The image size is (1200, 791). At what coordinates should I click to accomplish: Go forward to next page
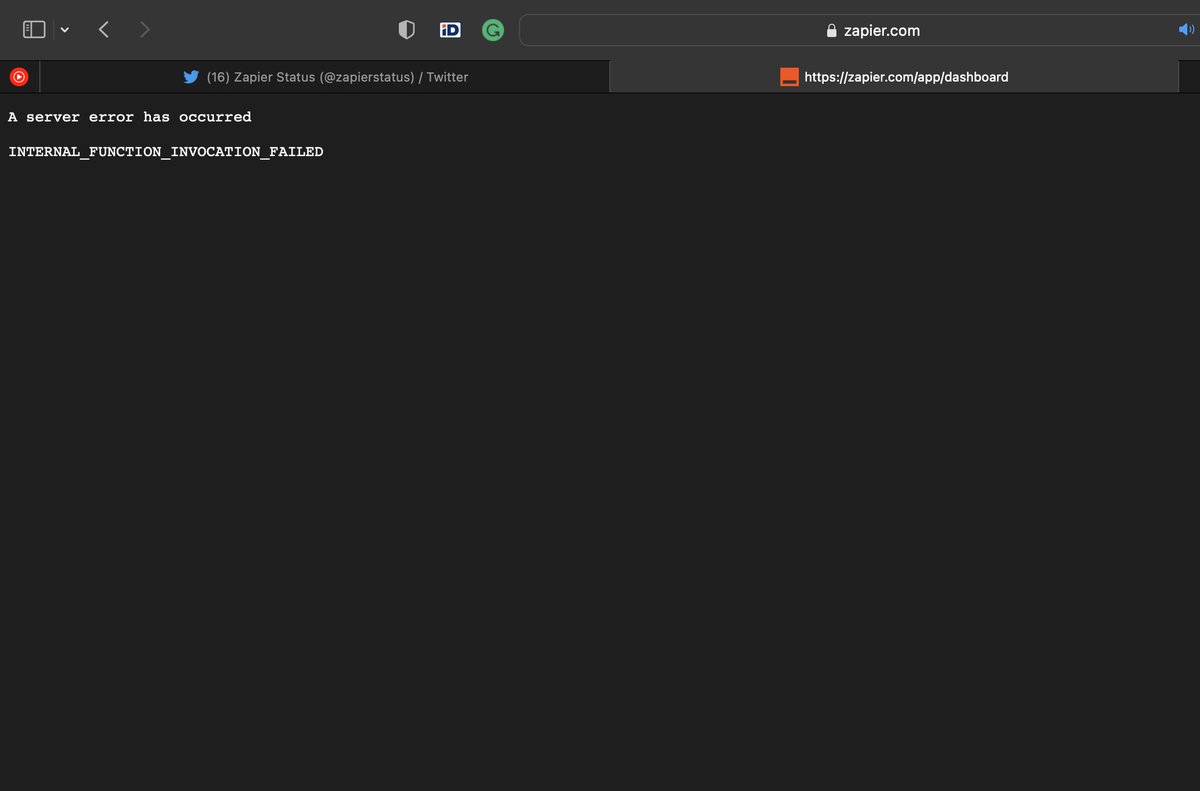point(145,30)
